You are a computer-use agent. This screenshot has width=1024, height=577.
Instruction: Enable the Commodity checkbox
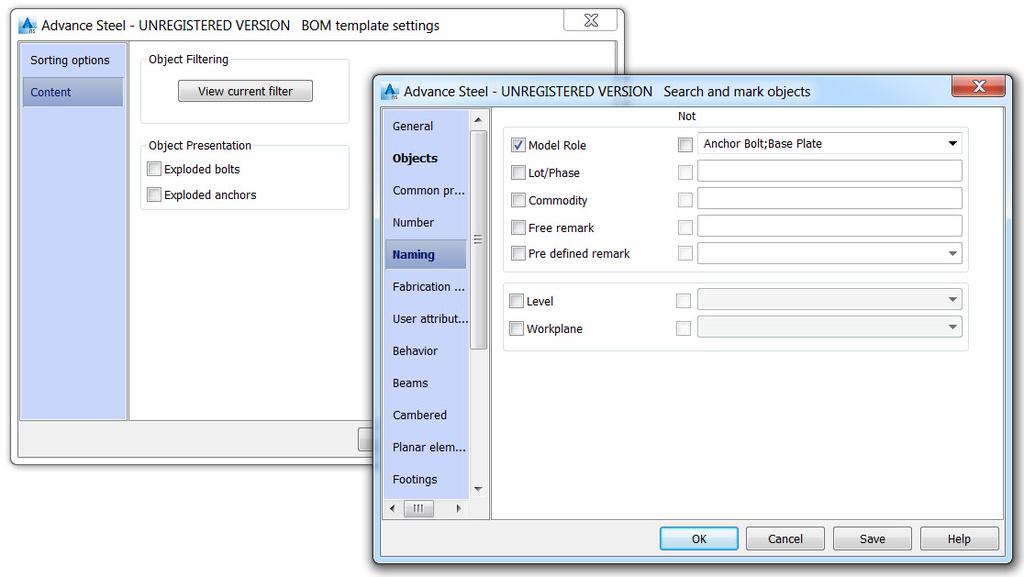click(518, 200)
